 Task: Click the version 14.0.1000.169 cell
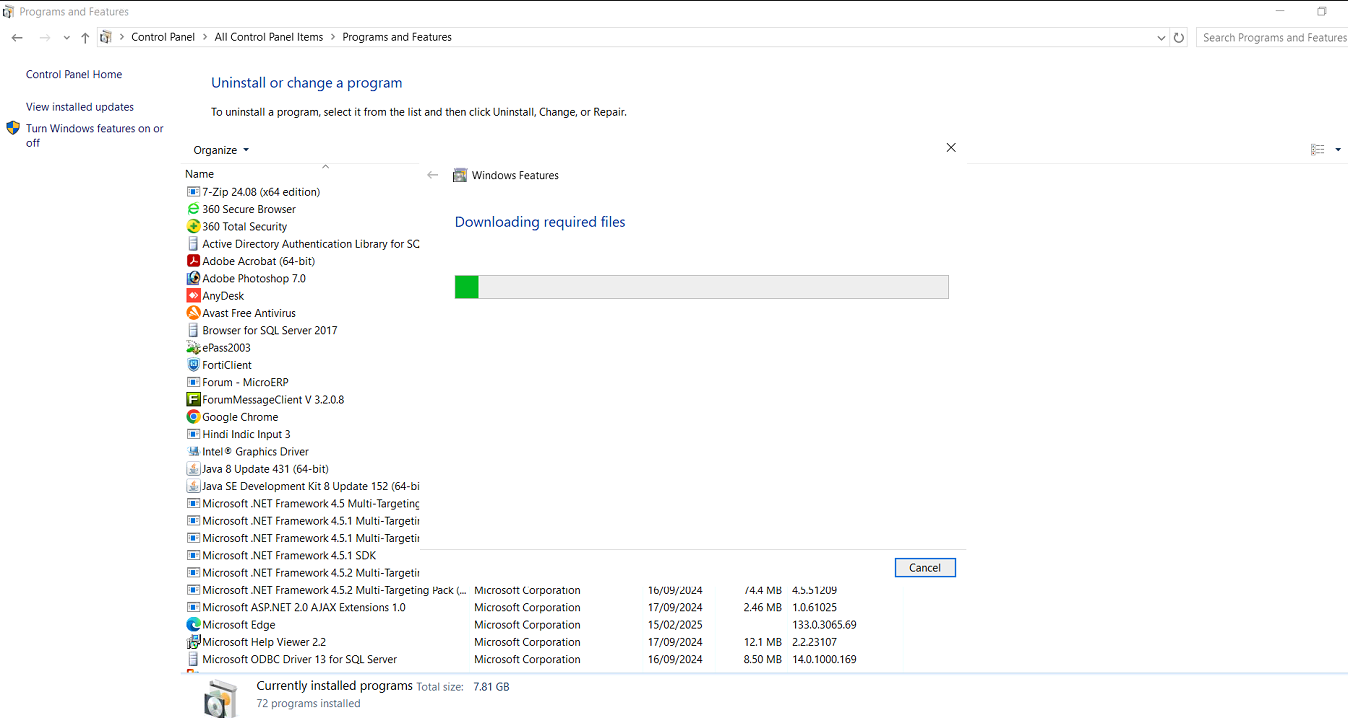pos(824,660)
